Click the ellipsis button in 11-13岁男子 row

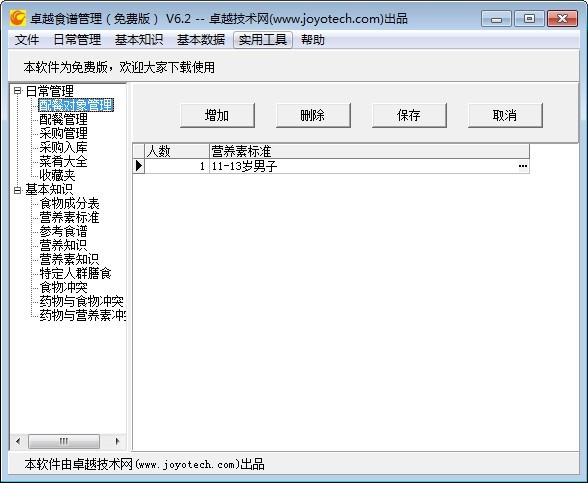click(523, 166)
